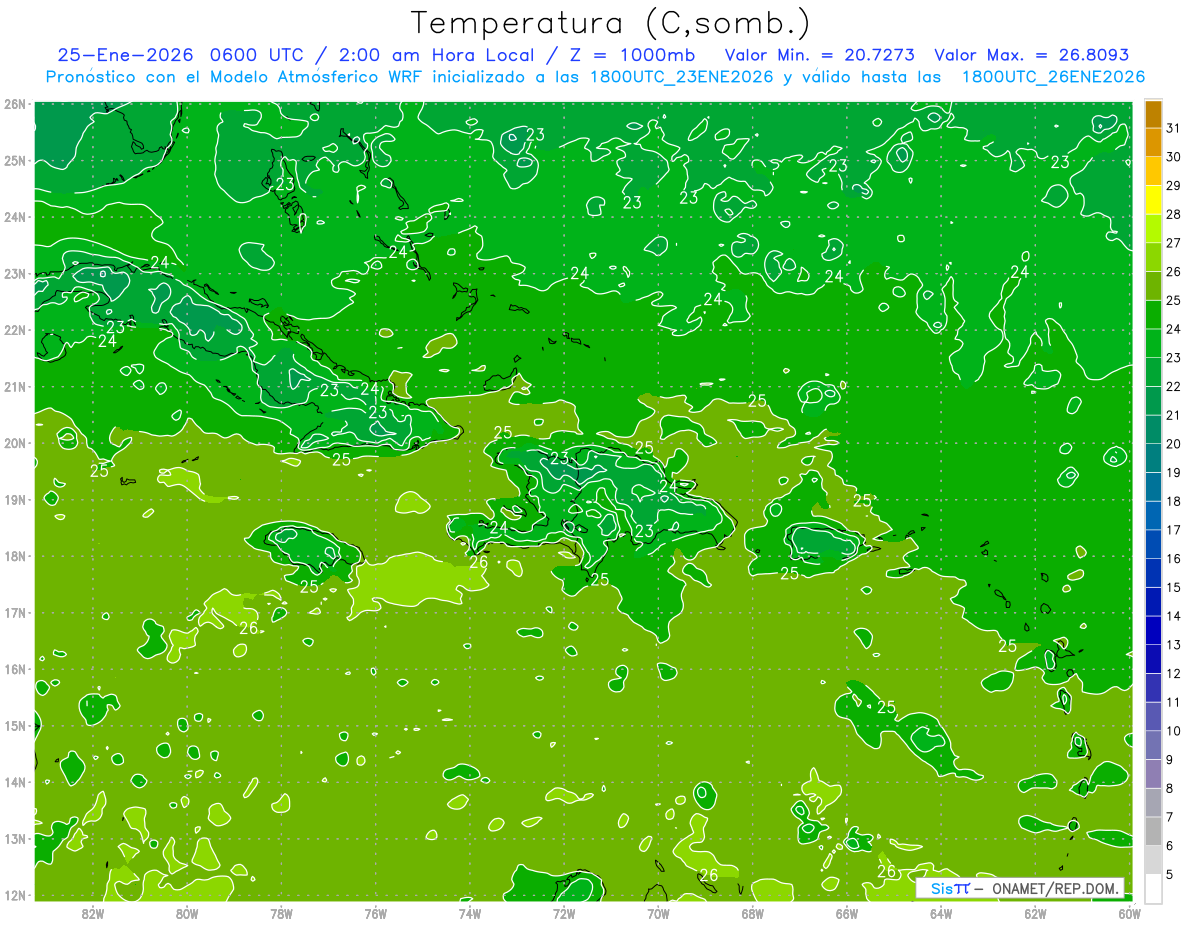Click the '80W' longitude axis label
The height and width of the screenshot is (927, 1200).
tap(187, 913)
